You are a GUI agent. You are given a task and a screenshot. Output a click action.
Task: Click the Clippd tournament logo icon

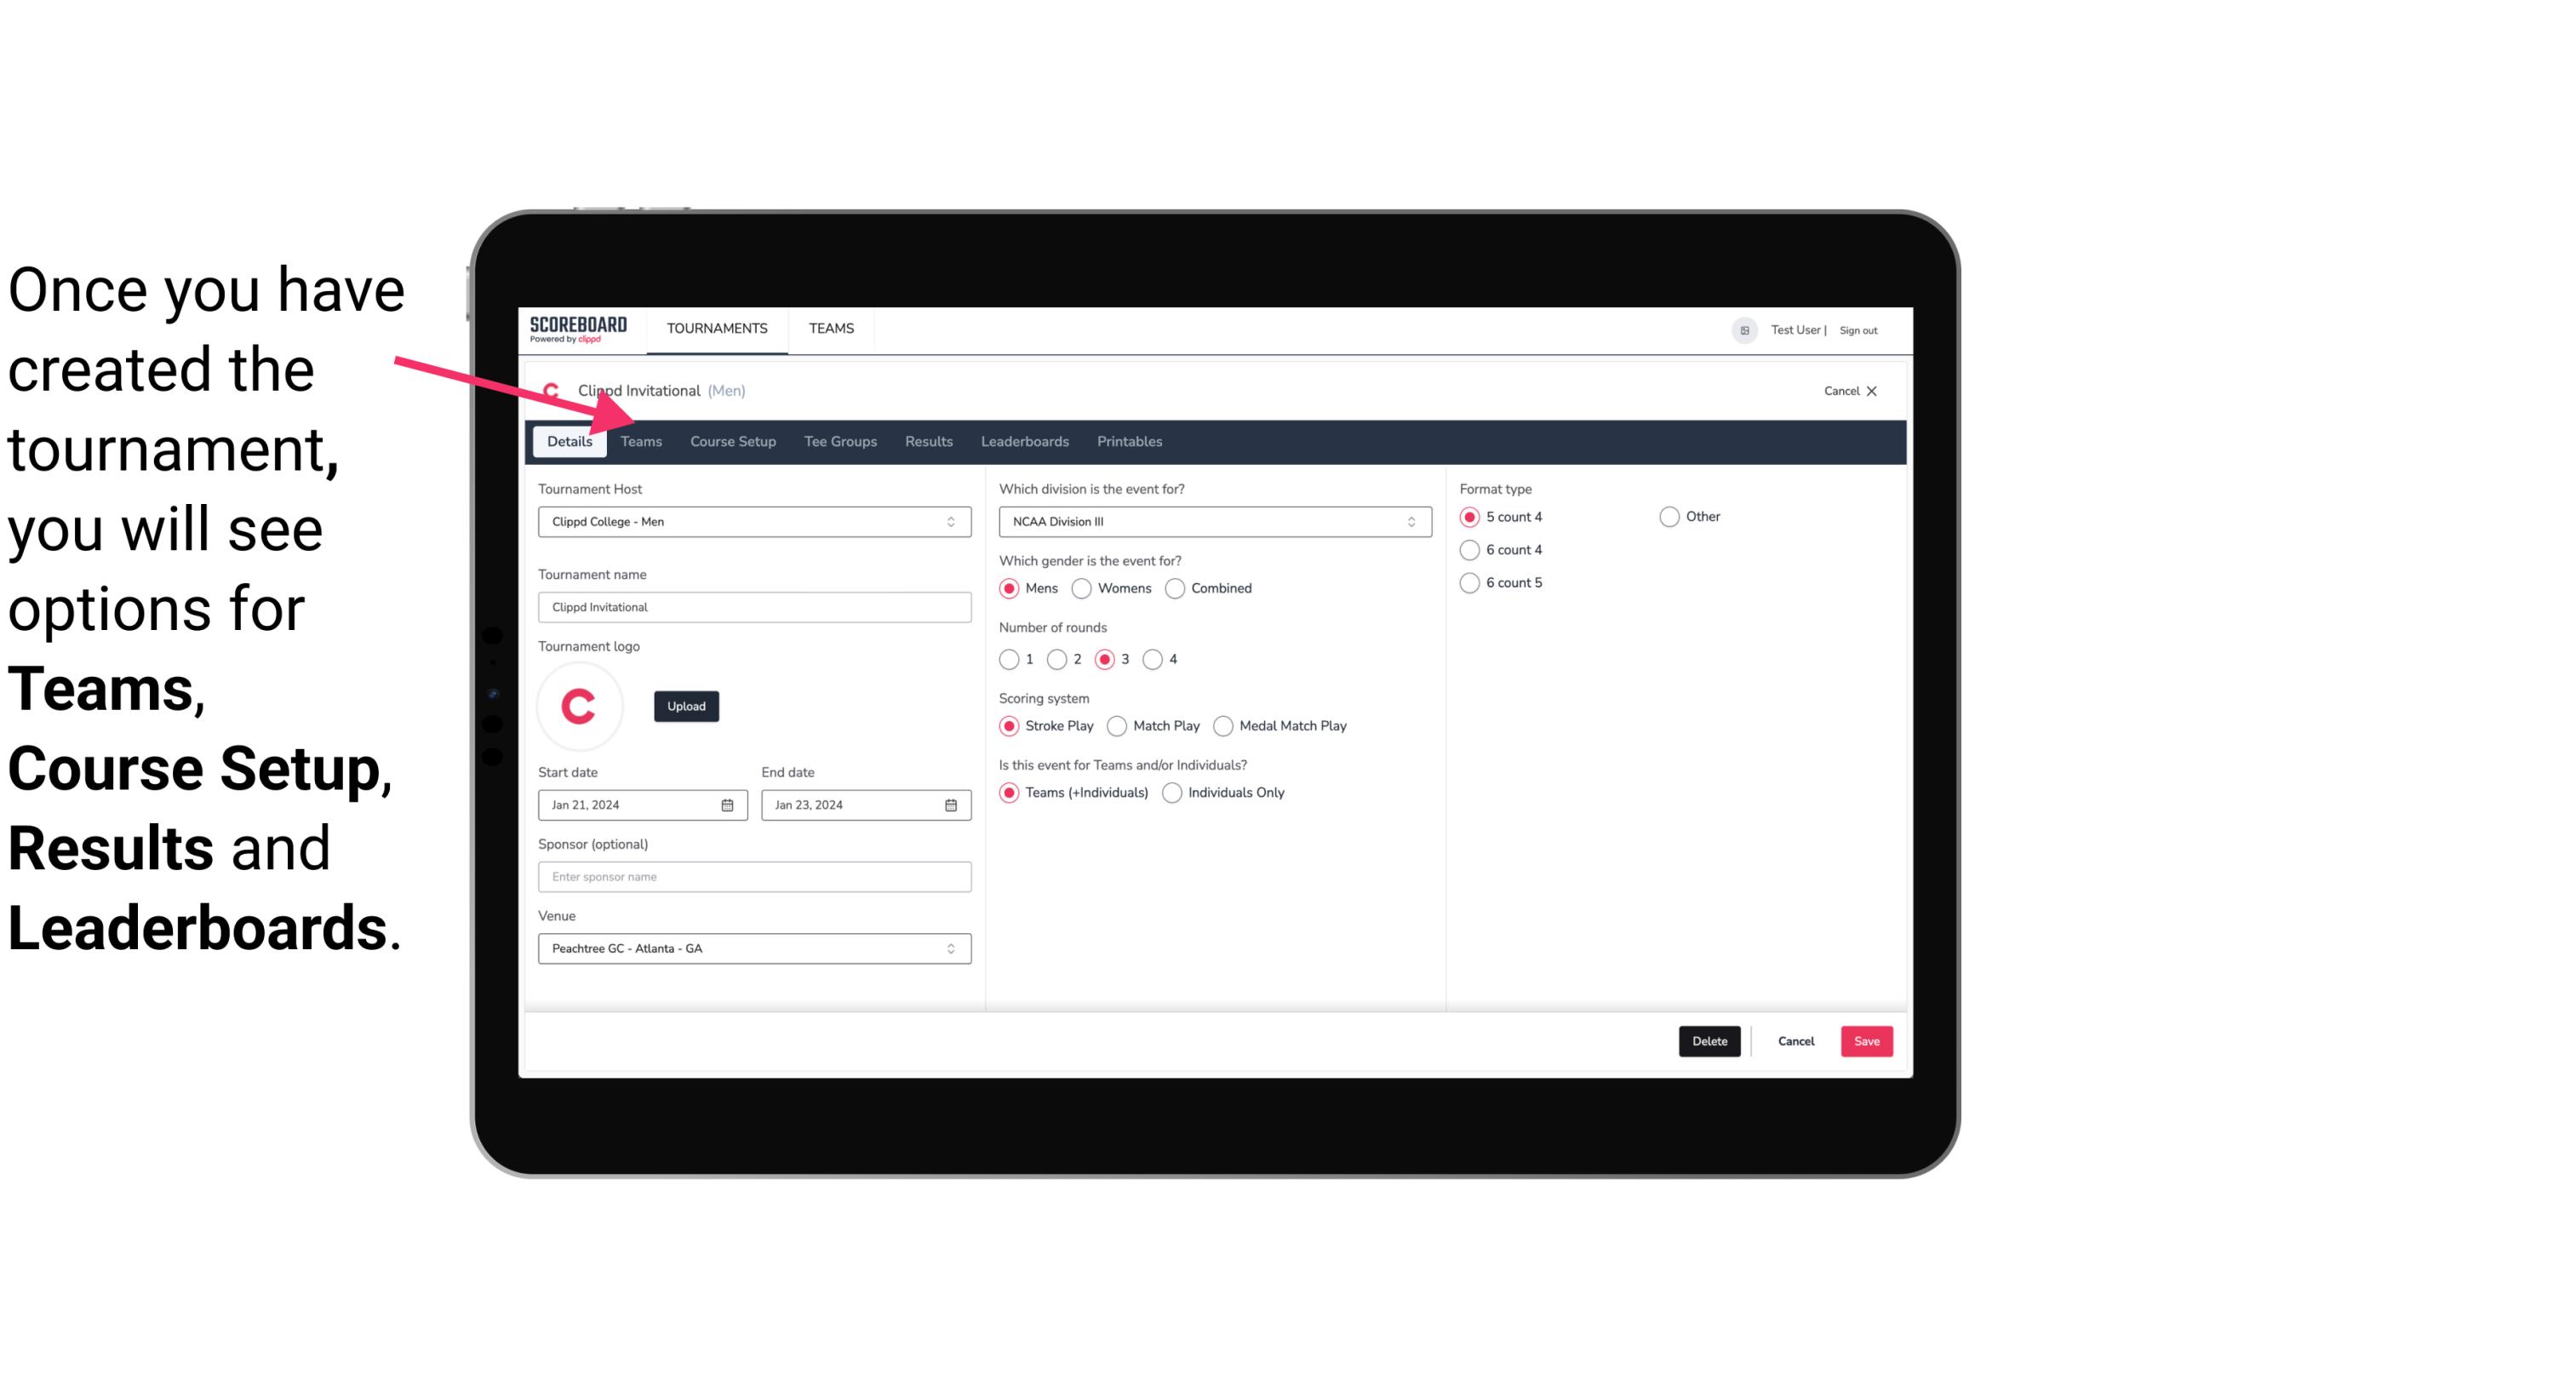581,705
